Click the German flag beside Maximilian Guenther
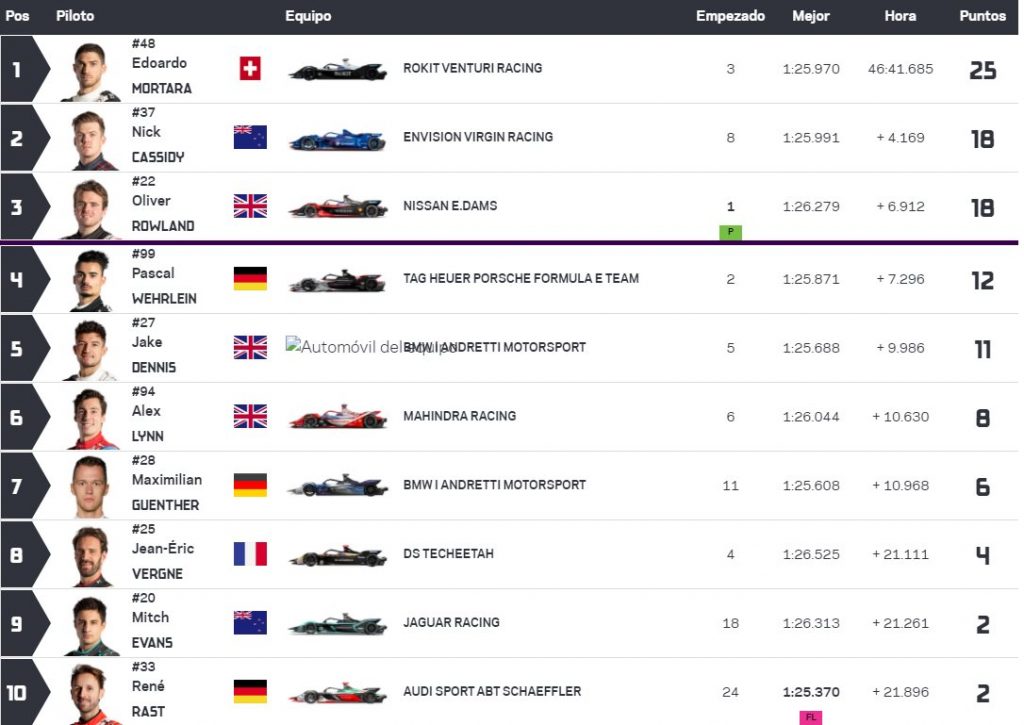The height and width of the screenshot is (725, 1024). tap(250, 485)
